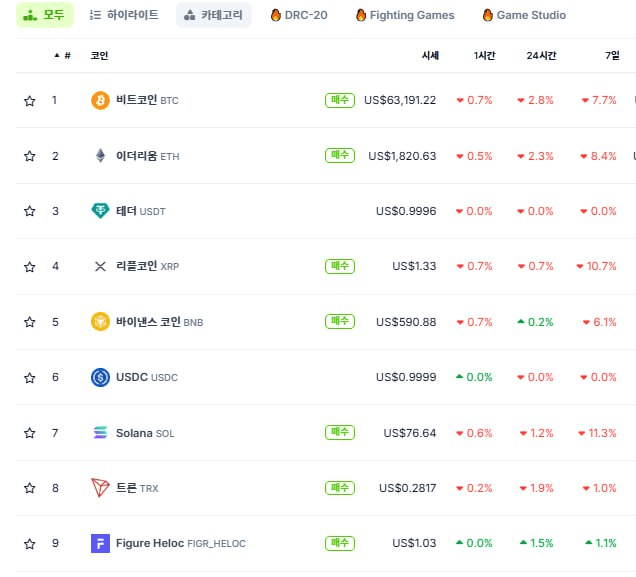Star Bitcoin as a favorite
The height and width of the screenshot is (577, 636).
pos(29,101)
